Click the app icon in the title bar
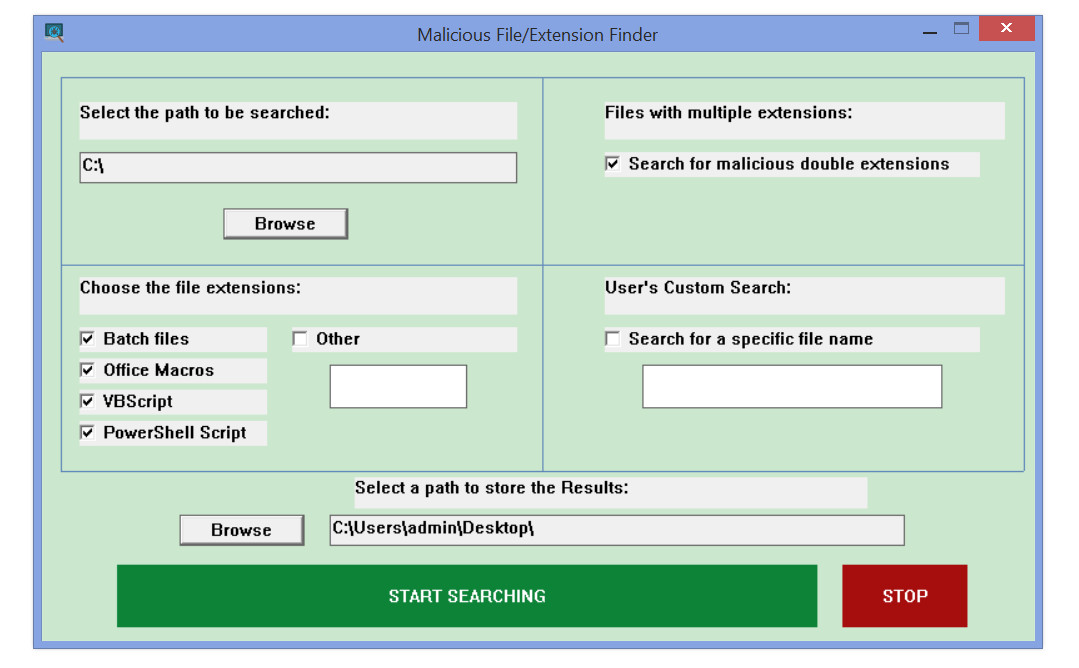This screenshot has width=1079, height=668. click(x=54, y=32)
